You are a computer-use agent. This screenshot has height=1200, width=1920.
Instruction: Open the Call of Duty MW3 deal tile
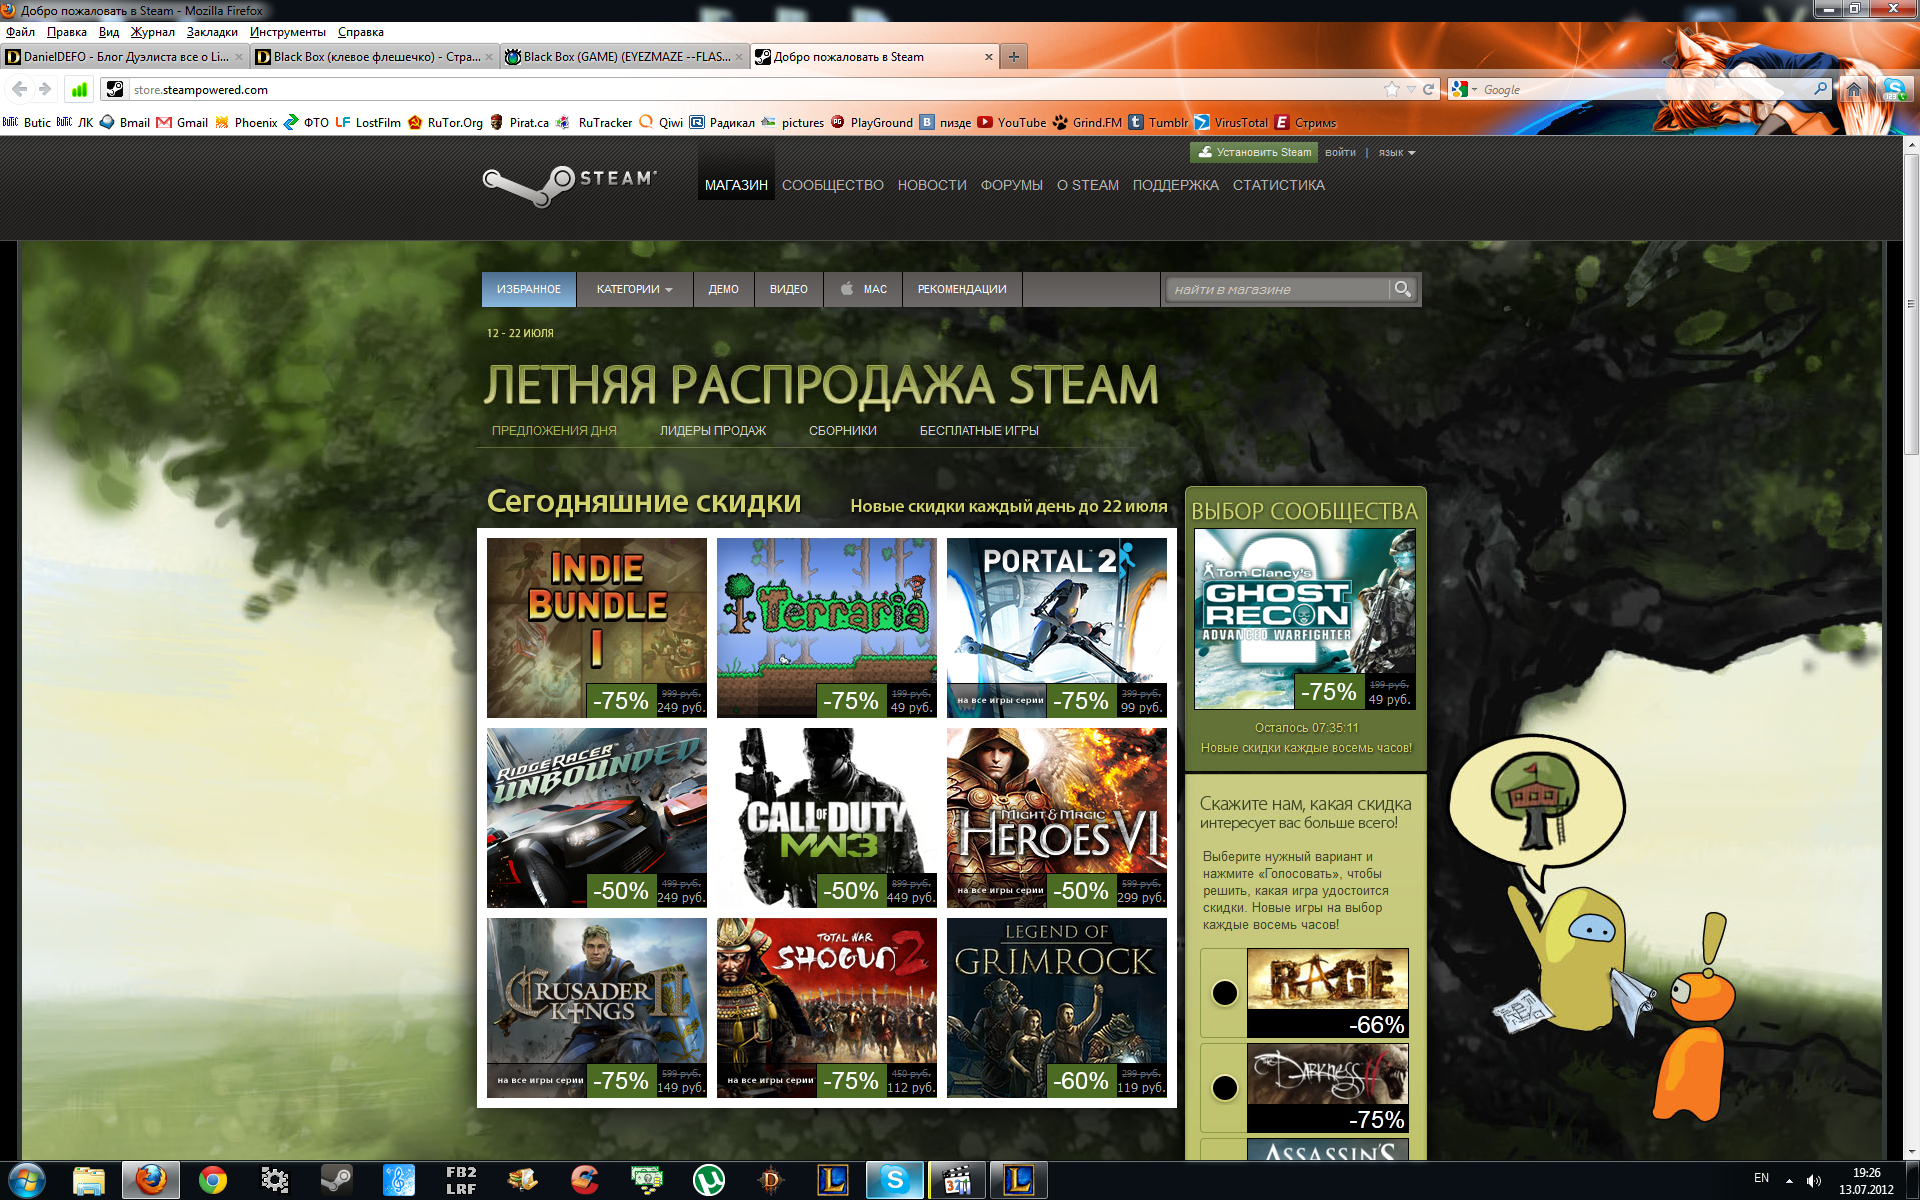[827, 818]
